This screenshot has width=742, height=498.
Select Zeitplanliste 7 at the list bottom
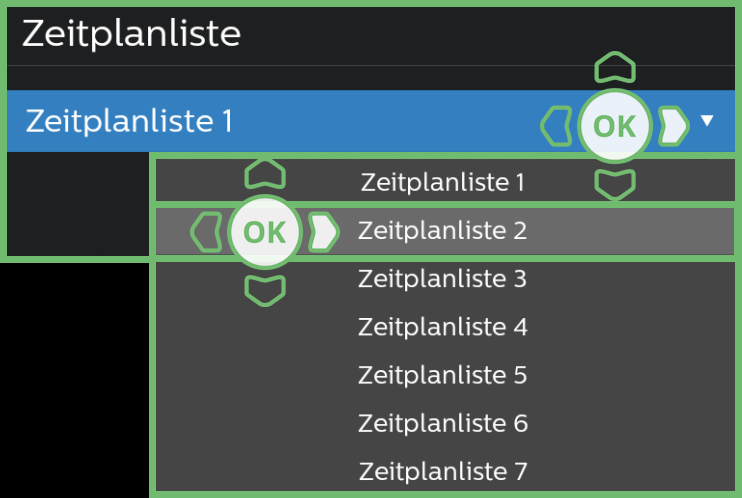tap(442, 470)
